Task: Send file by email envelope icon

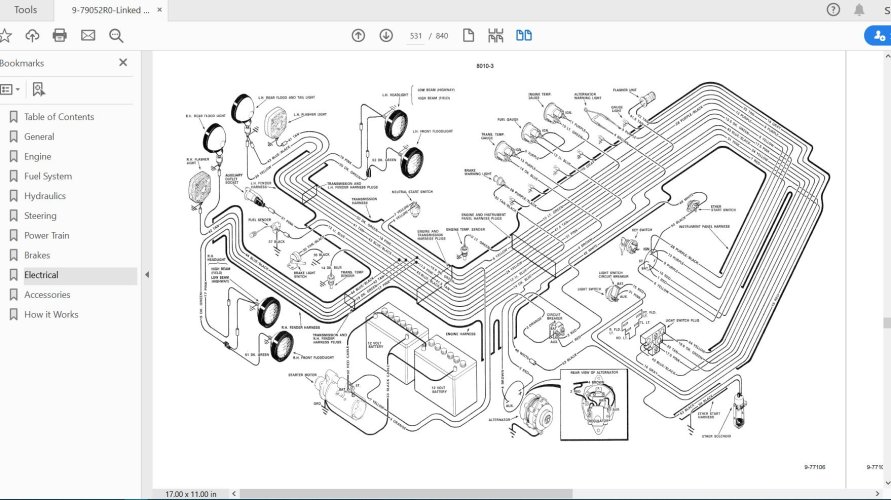Action: [x=88, y=36]
